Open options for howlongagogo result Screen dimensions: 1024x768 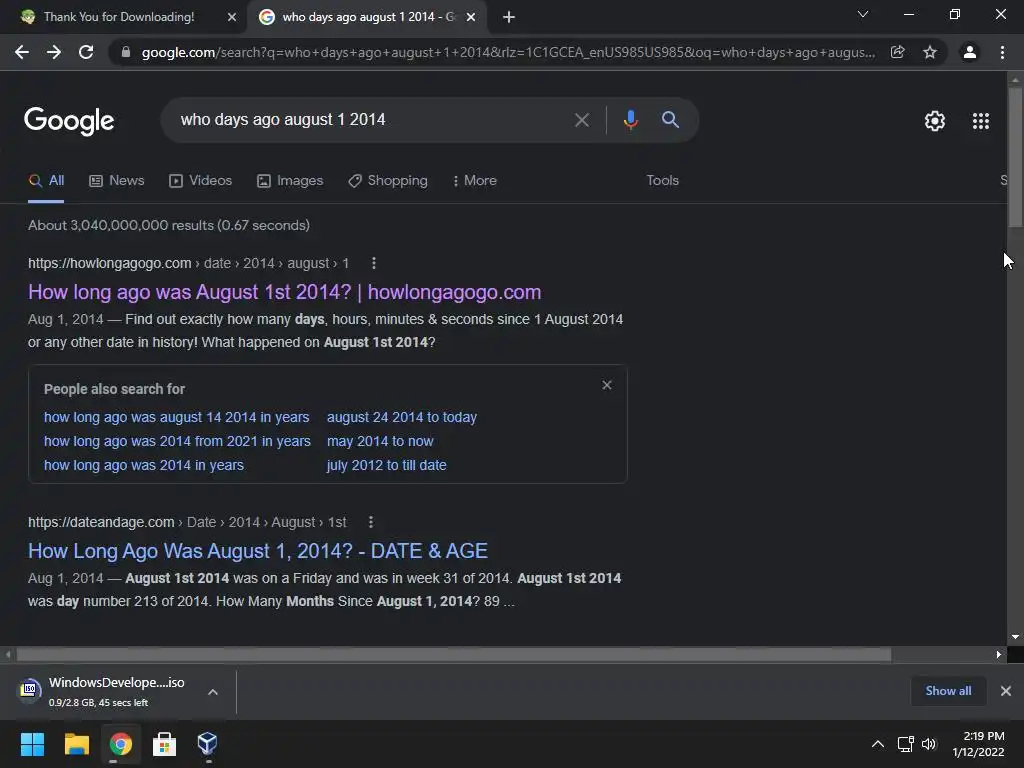coord(374,263)
